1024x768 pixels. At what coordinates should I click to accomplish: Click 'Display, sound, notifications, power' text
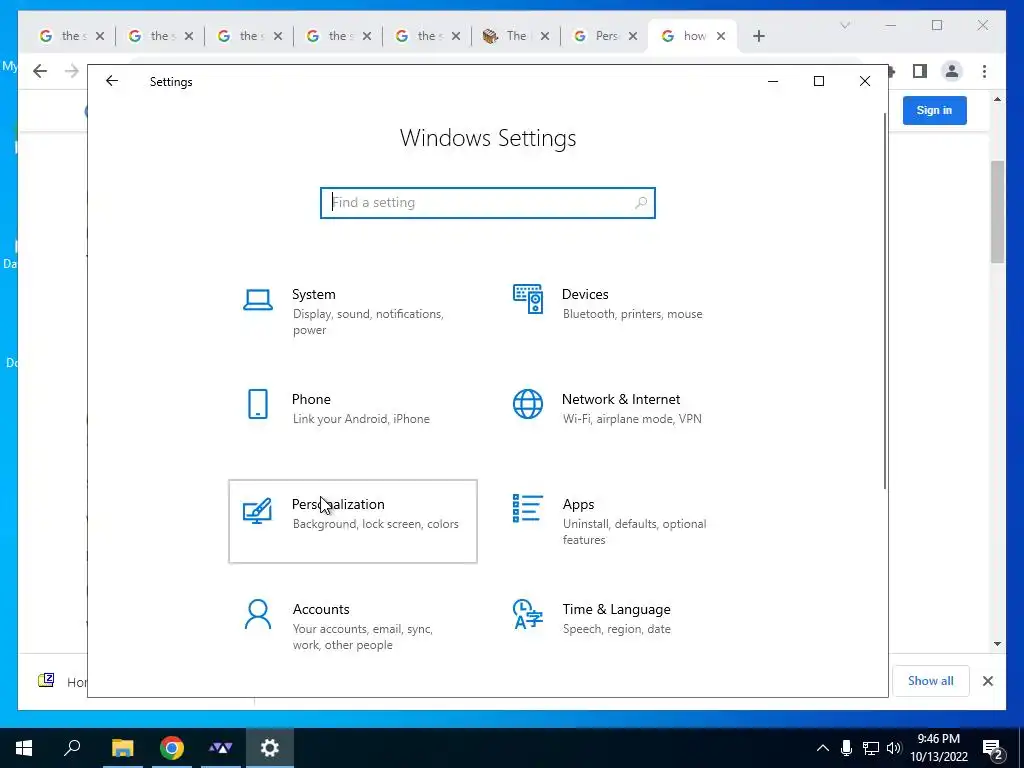coord(368,322)
